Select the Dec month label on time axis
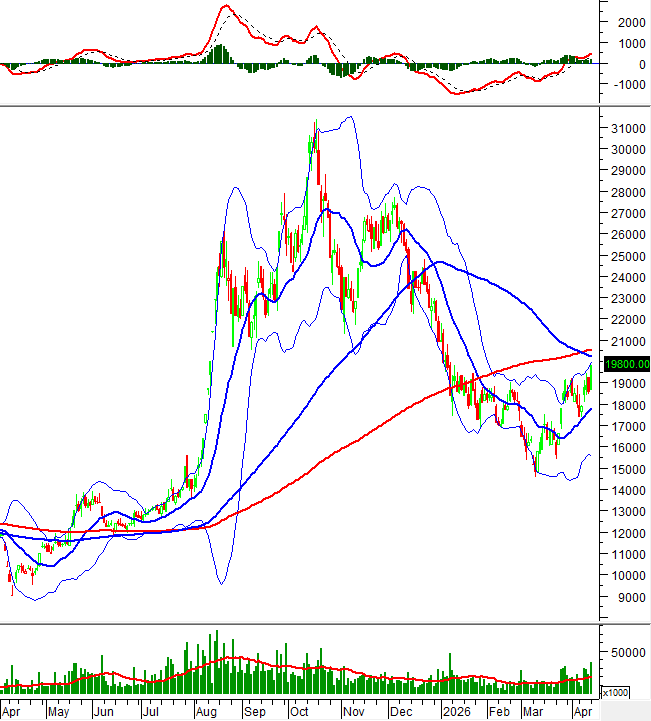Viewport: 651px width, 721px height. pyautogui.click(x=401, y=711)
